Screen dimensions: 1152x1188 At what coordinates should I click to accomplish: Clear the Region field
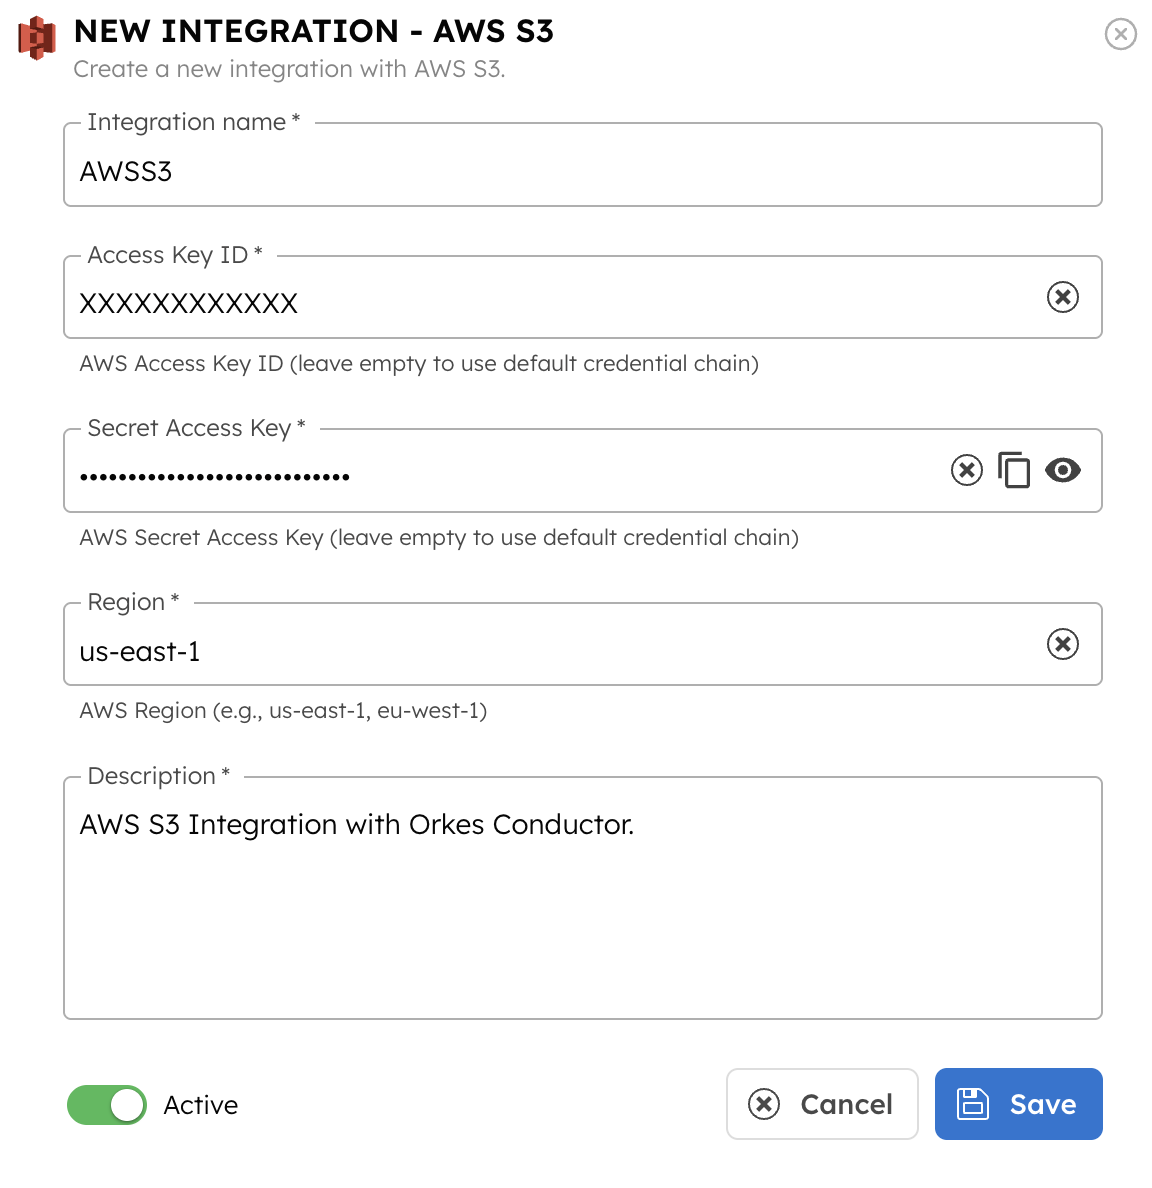point(1063,644)
